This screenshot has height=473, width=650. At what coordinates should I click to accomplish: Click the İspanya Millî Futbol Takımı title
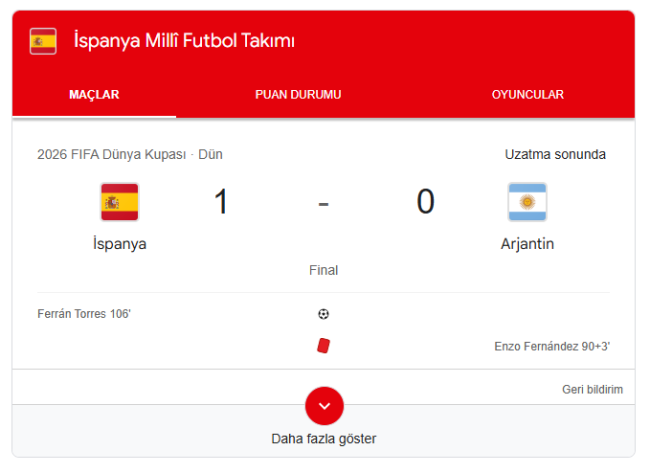click(x=184, y=41)
